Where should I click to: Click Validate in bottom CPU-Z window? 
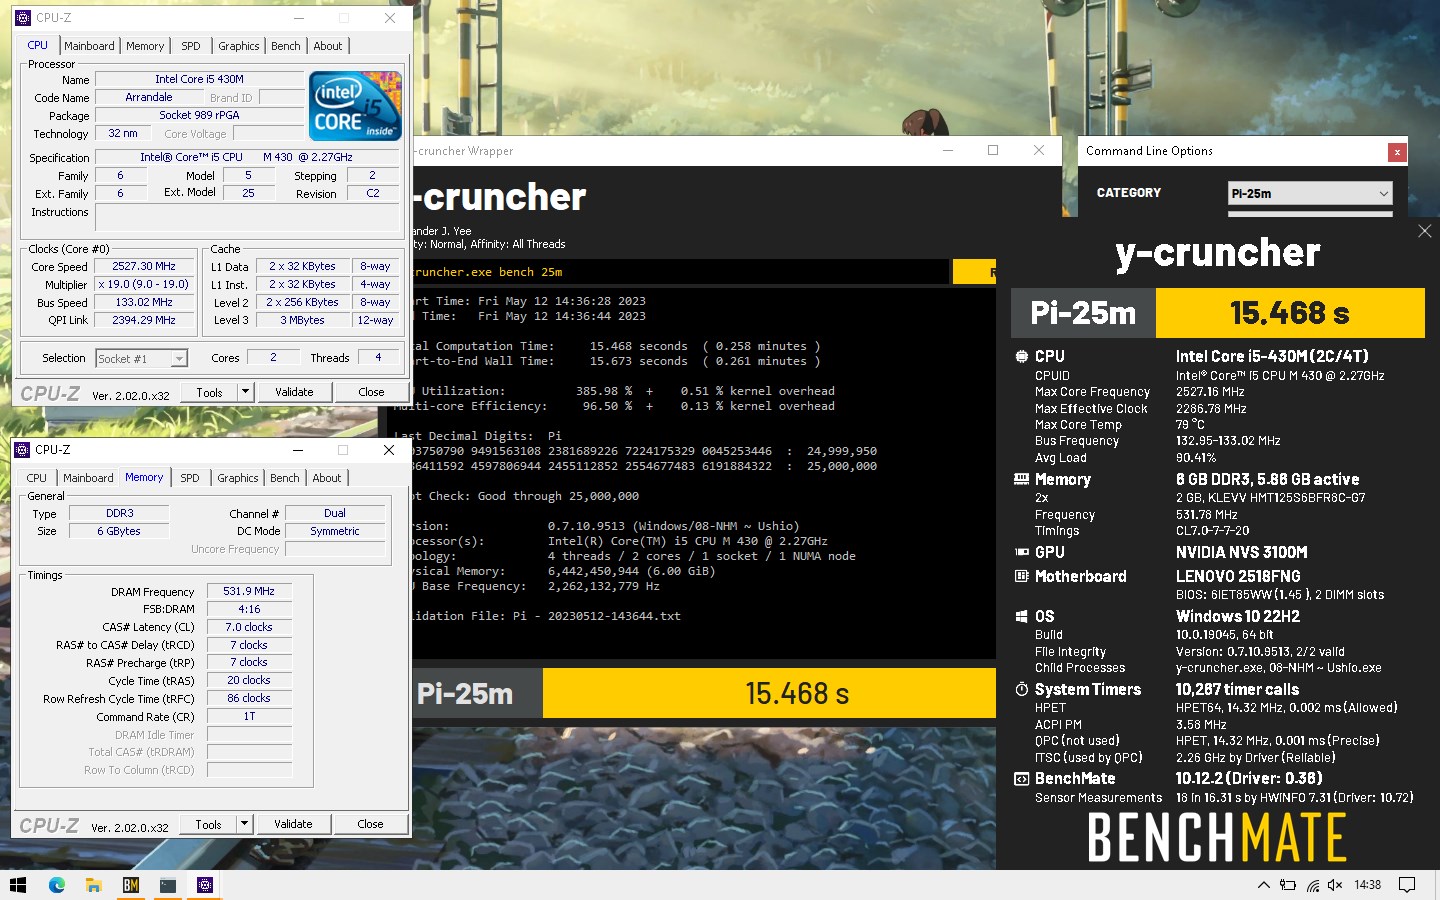(293, 824)
